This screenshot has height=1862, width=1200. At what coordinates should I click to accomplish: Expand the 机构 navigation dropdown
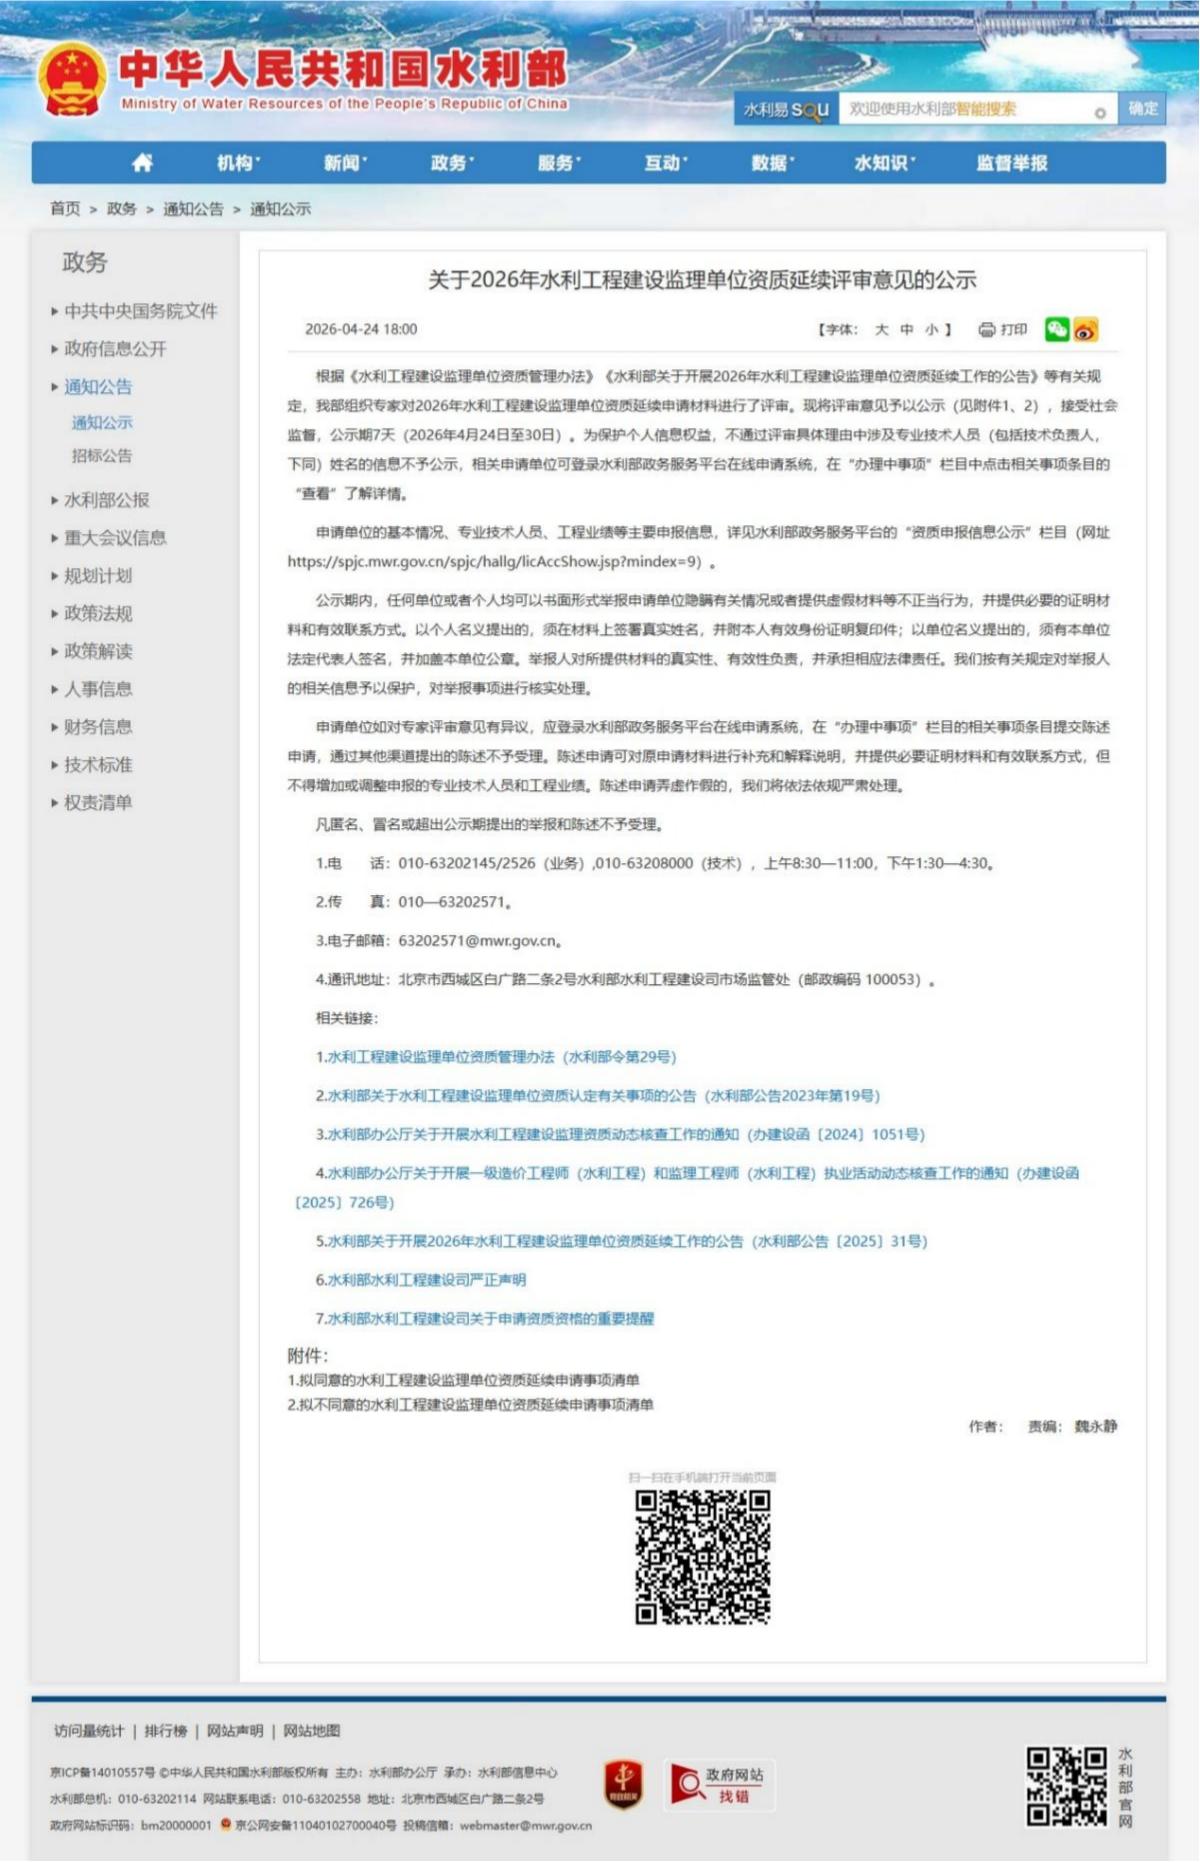point(238,163)
